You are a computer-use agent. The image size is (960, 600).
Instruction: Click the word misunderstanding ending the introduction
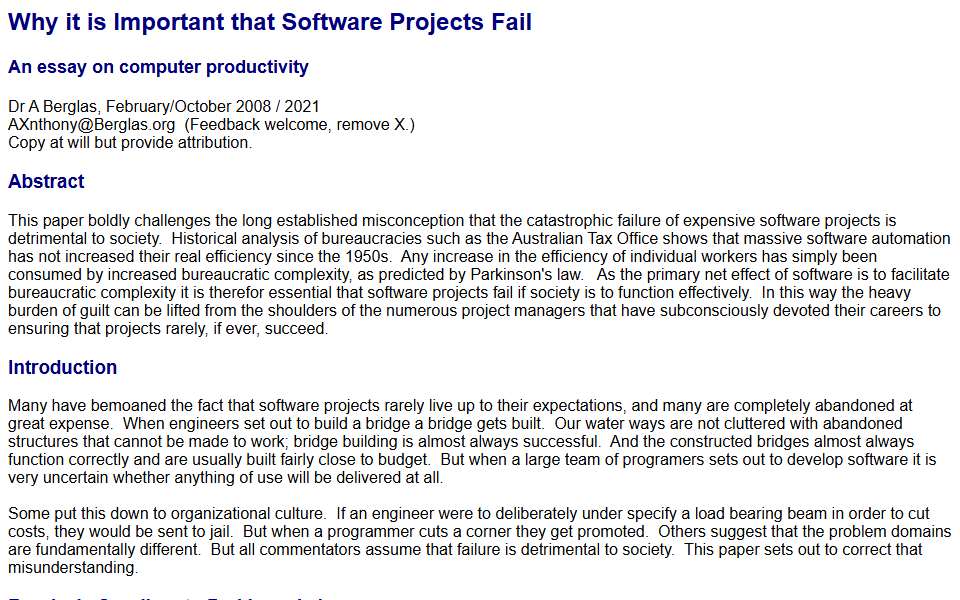pyautogui.click(x=73, y=568)
